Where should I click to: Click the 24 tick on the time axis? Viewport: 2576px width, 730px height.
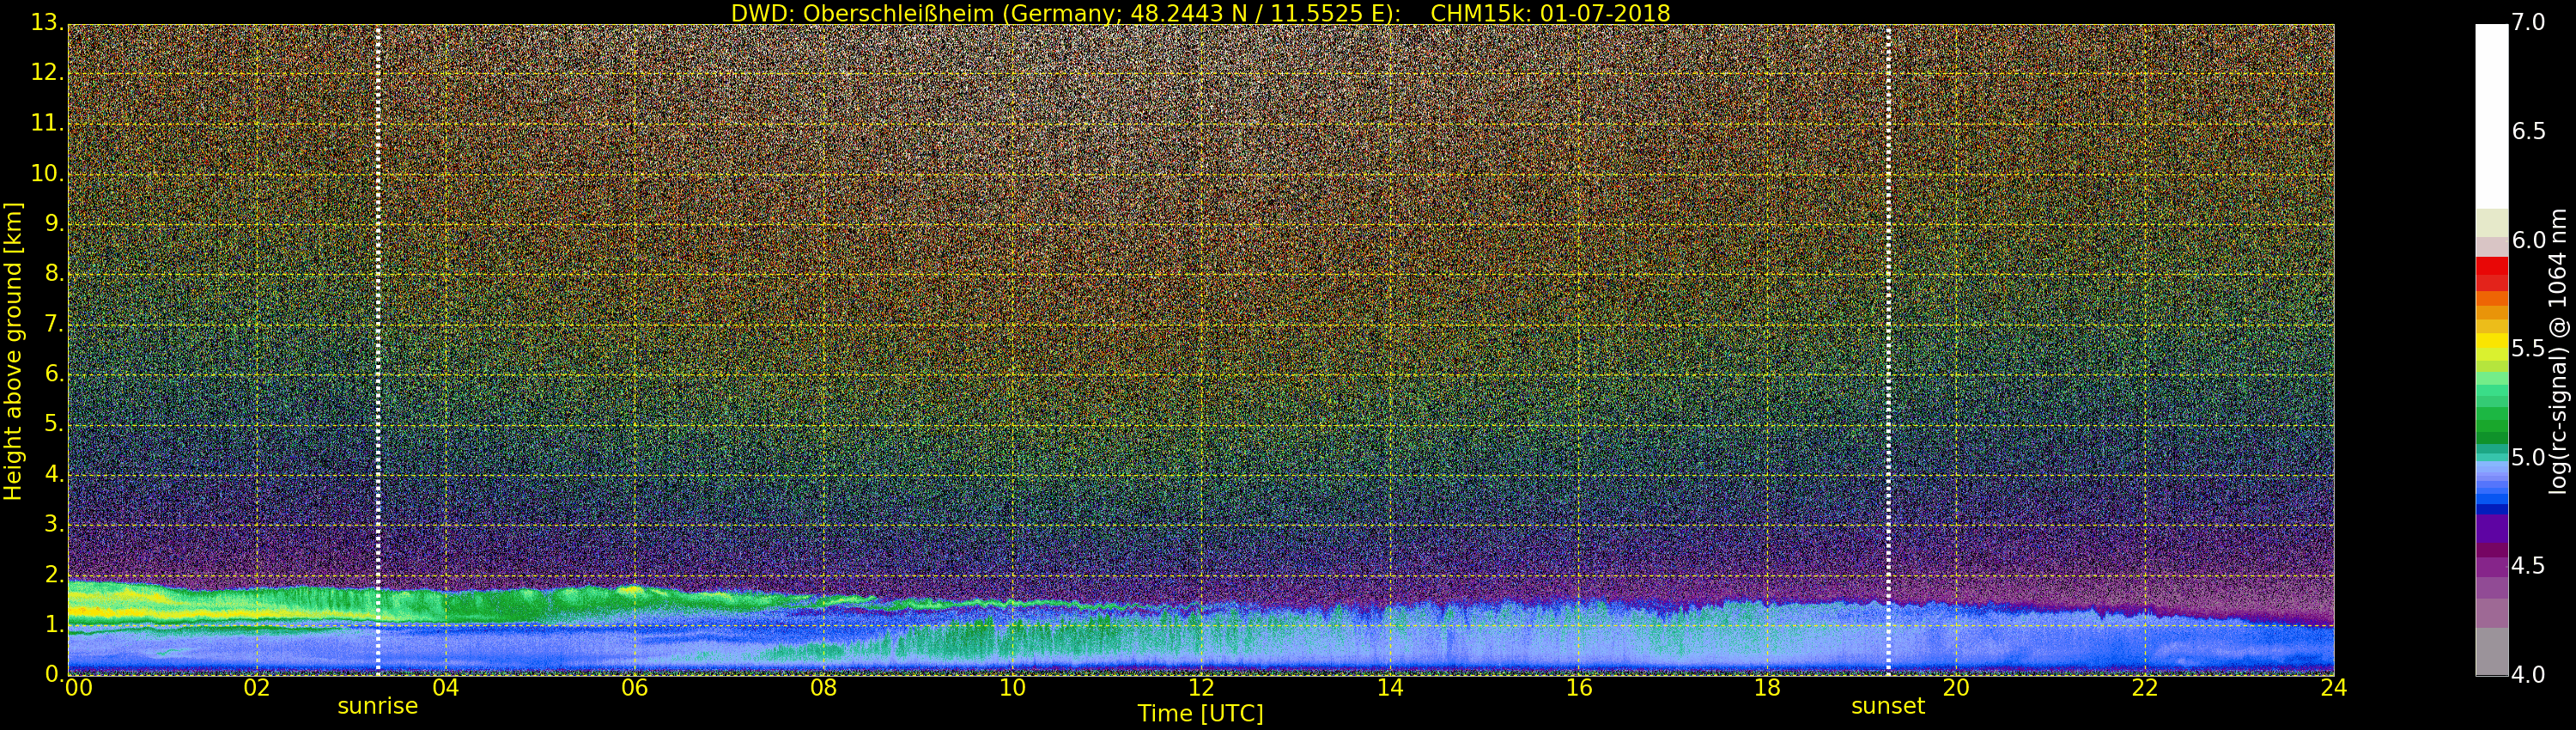[x=2334, y=688]
